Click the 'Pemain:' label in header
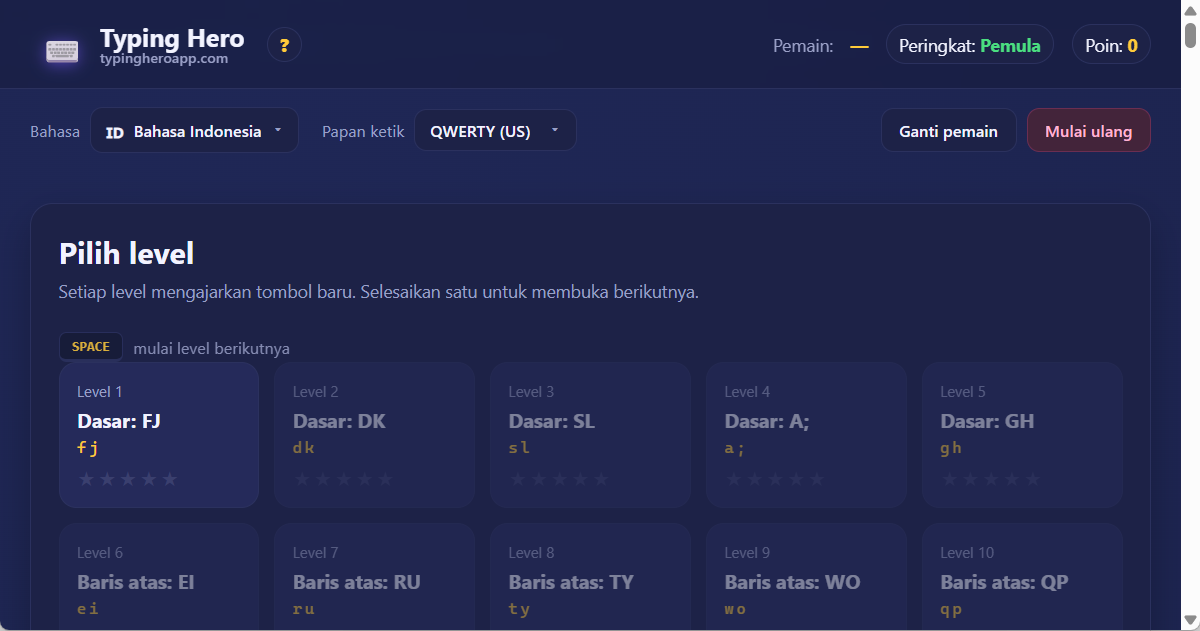The width and height of the screenshot is (1200, 631). (803, 45)
